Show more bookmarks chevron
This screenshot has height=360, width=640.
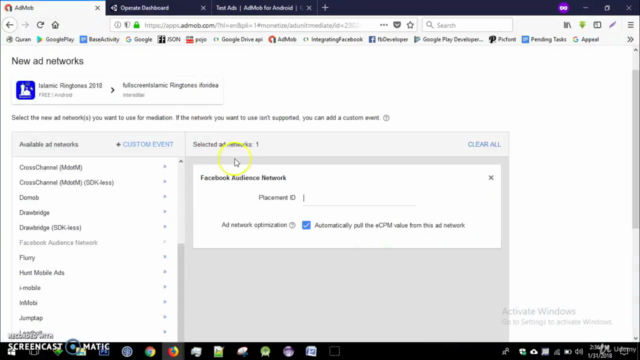pyautogui.click(x=630, y=40)
